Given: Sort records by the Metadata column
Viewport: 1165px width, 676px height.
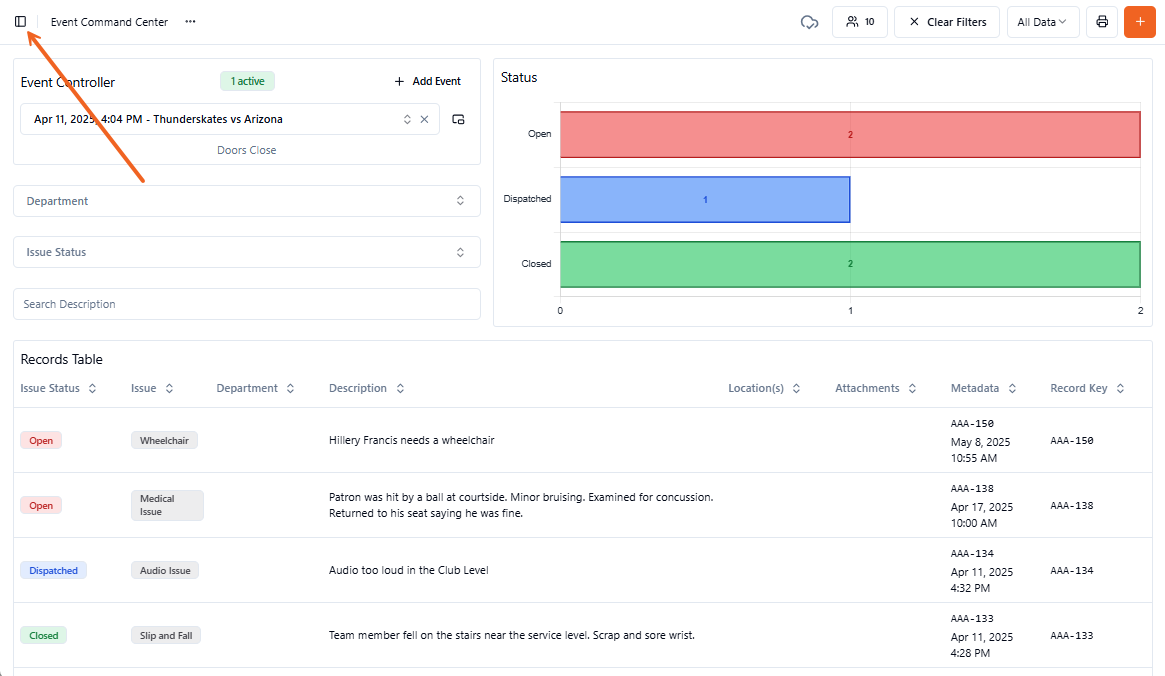Looking at the screenshot, I should [x=983, y=388].
